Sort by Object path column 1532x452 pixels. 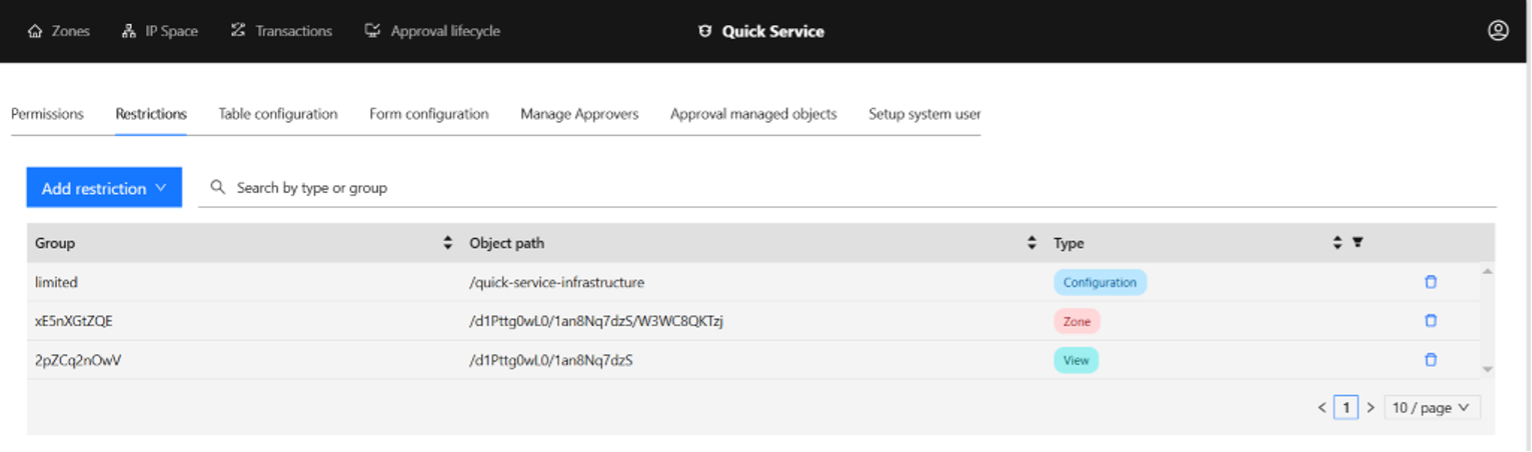click(1031, 243)
